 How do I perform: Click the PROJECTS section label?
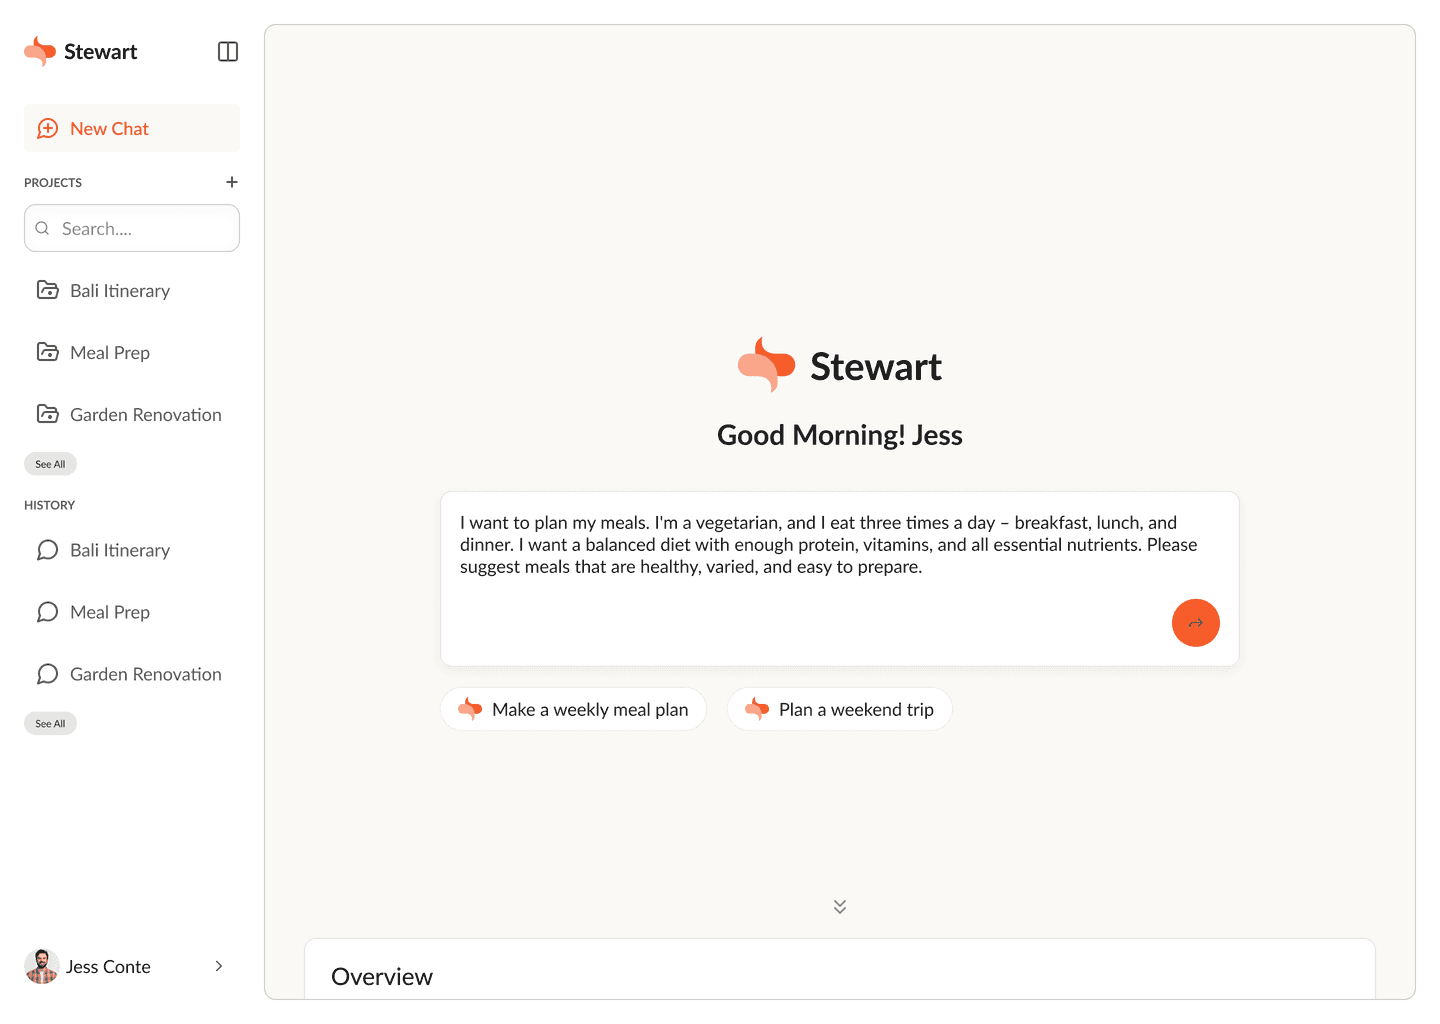click(53, 183)
